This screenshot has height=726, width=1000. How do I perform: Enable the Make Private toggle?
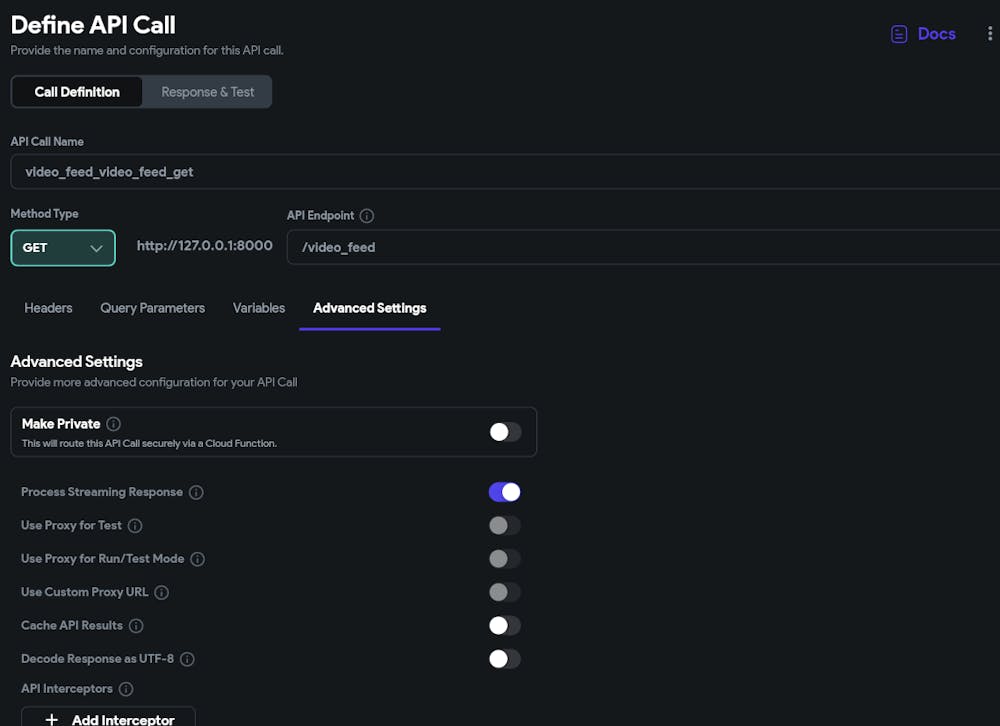pyautogui.click(x=505, y=432)
